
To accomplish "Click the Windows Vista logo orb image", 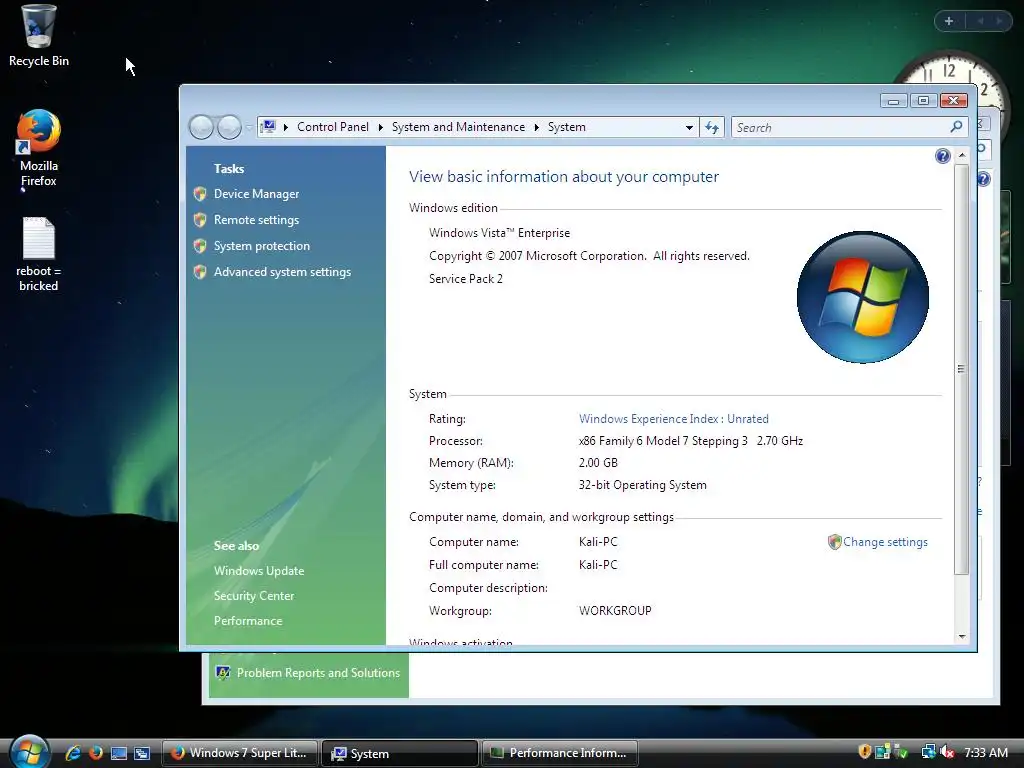I will [863, 297].
